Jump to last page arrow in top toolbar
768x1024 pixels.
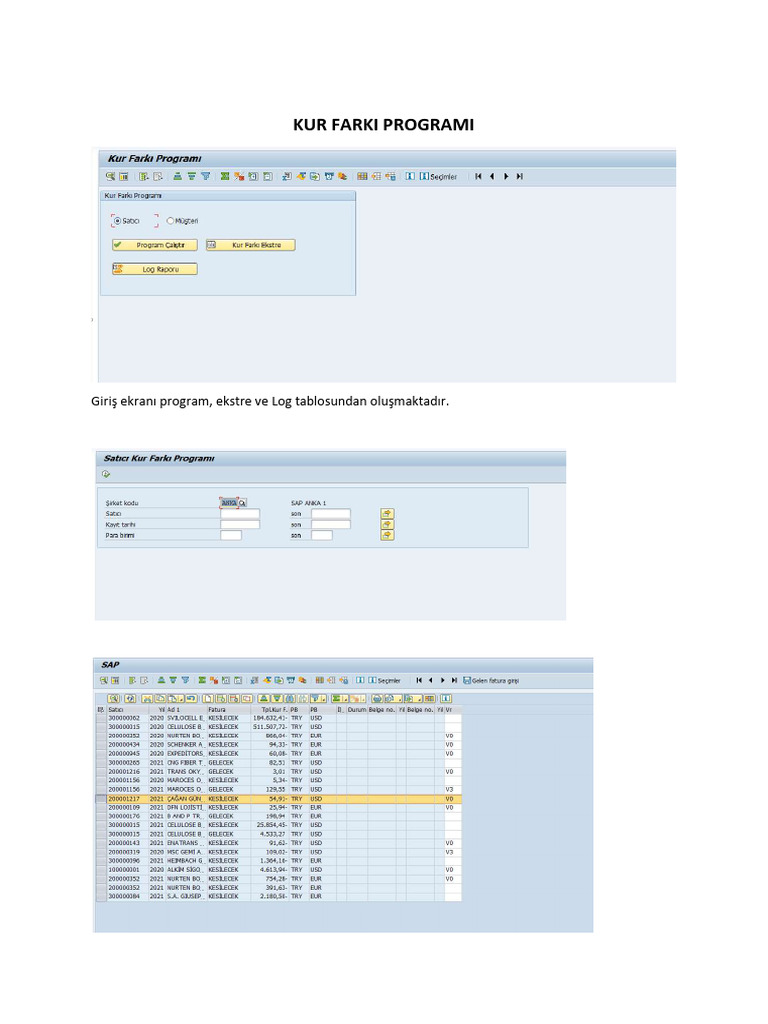coord(520,176)
